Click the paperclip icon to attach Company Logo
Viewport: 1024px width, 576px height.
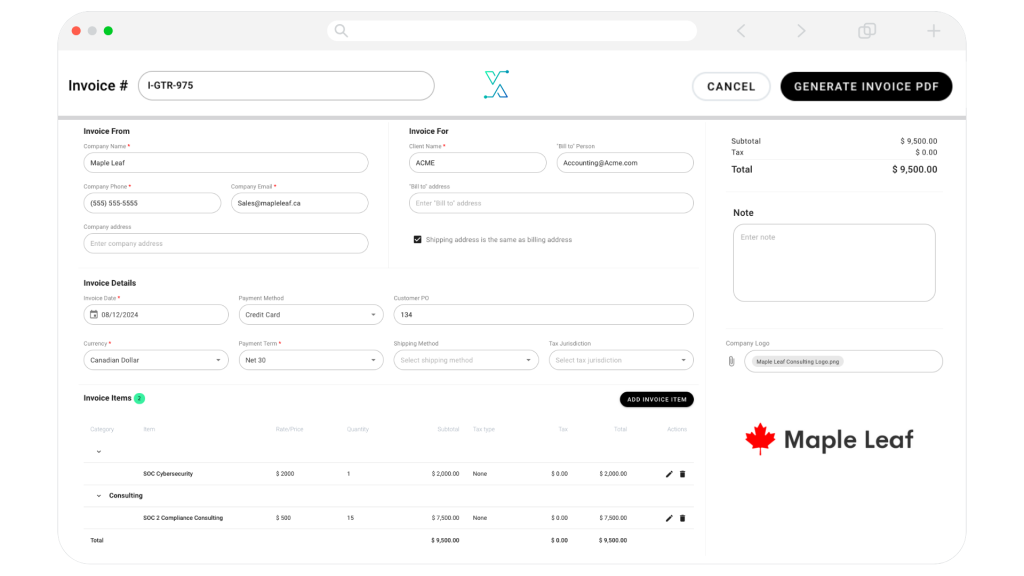[x=731, y=361]
